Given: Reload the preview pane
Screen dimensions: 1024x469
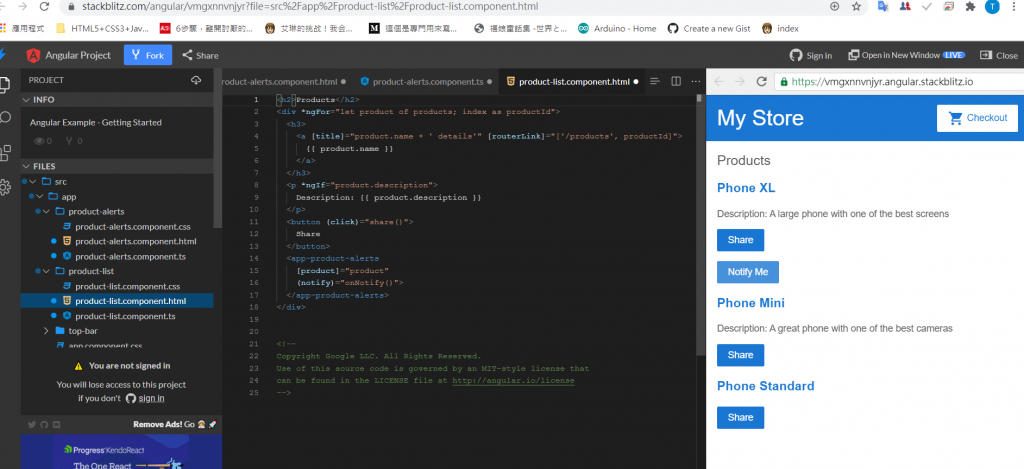Looking at the screenshot, I should [x=761, y=82].
